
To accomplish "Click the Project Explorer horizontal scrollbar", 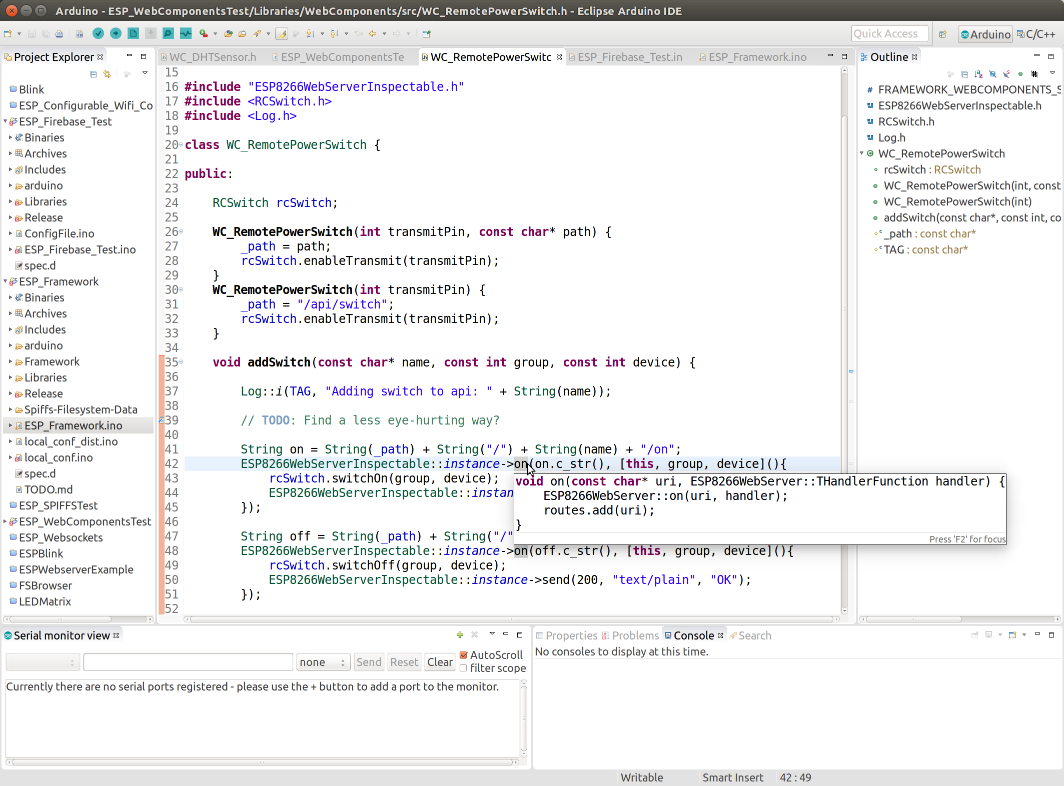I will [78, 619].
